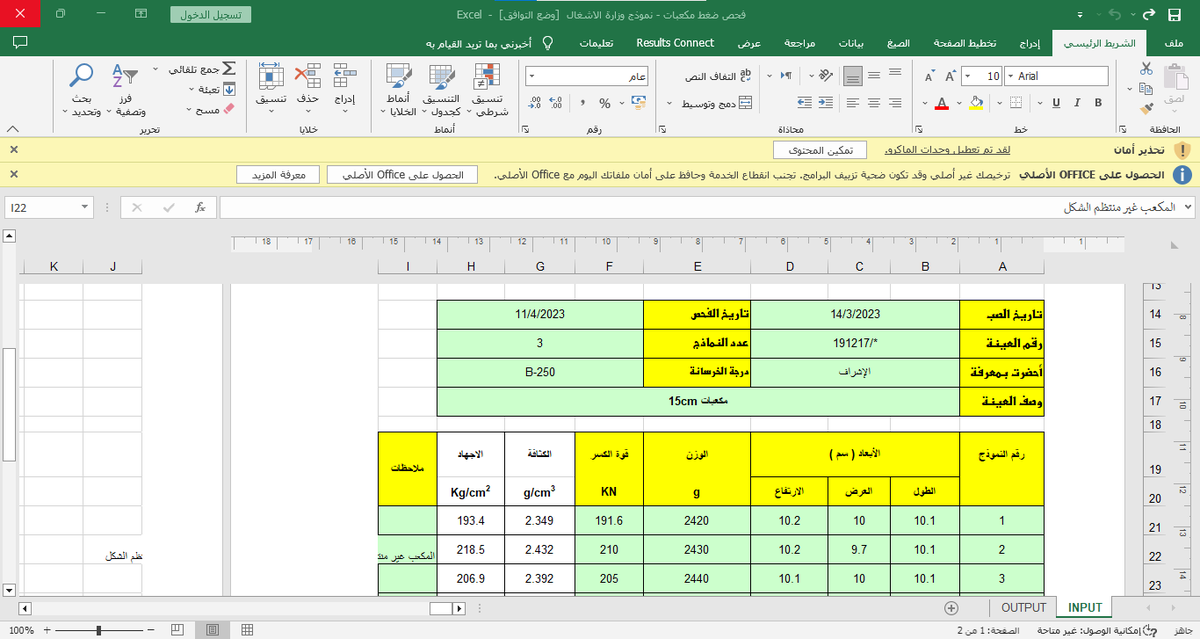The width and height of the screenshot is (1200, 639).
Task: Switch to the OUTPUT sheet tab
Action: [1023, 608]
